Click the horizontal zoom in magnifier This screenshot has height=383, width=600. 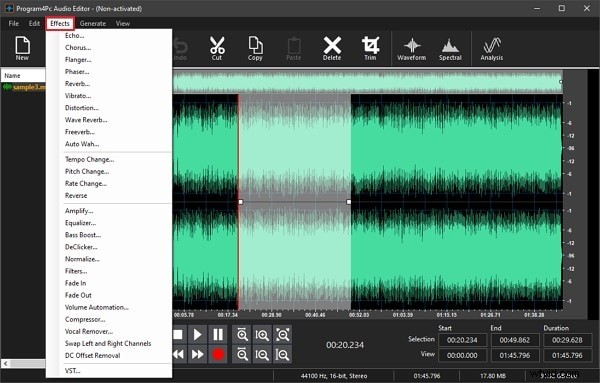coord(242,335)
